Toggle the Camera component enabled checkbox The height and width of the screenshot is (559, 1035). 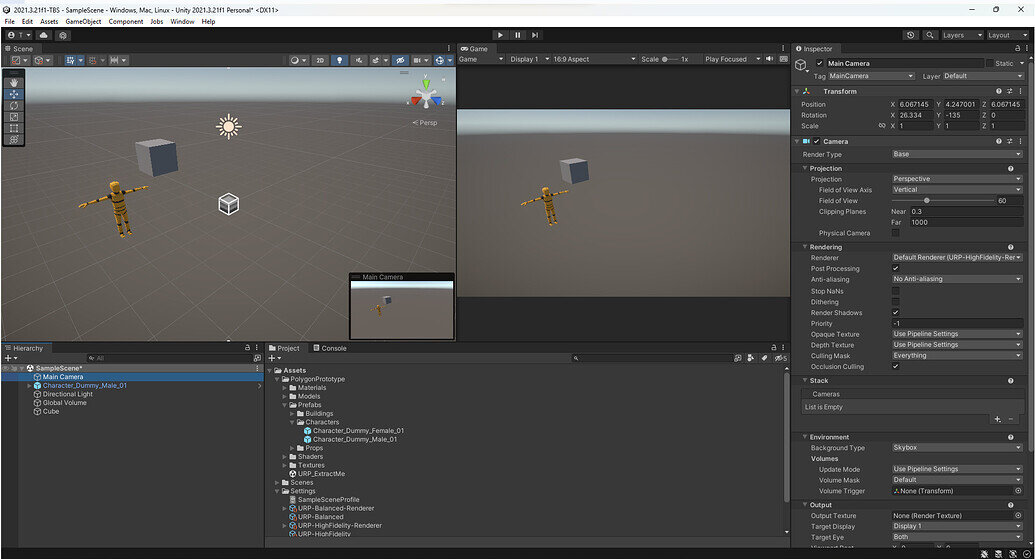coord(816,141)
